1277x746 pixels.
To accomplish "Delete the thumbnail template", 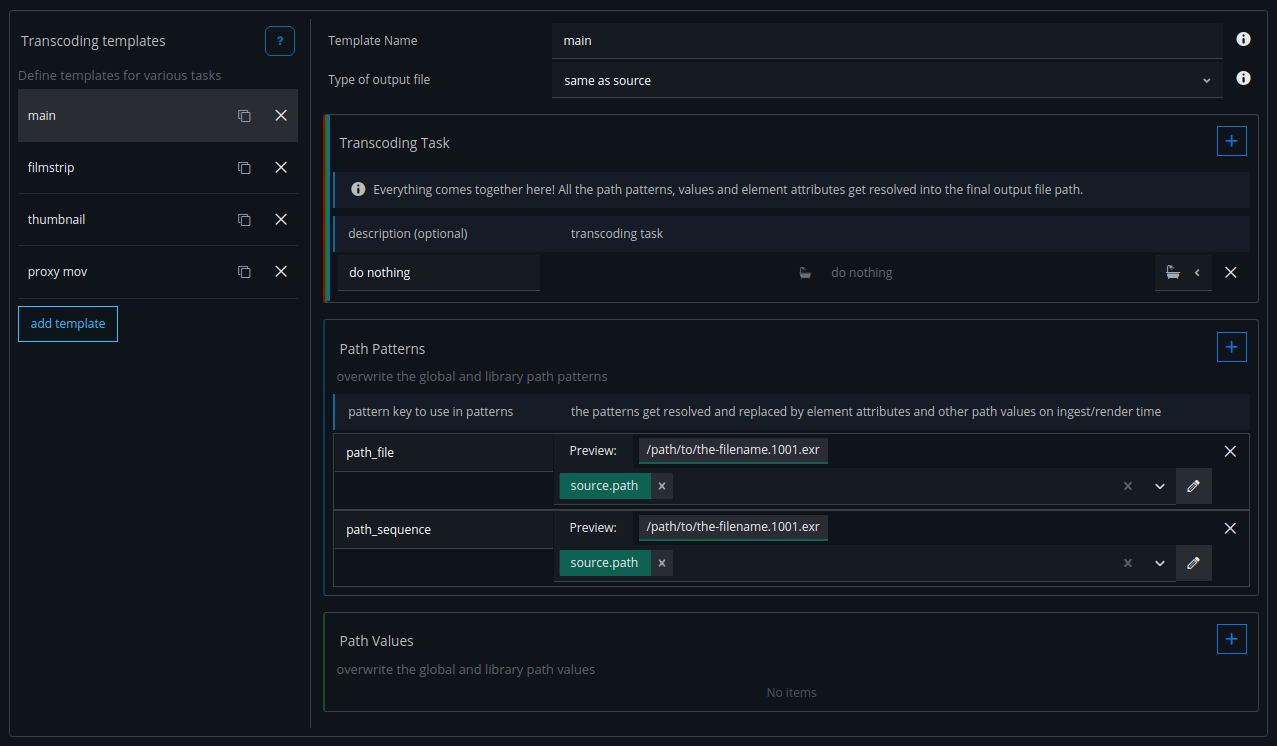I will coord(281,220).
